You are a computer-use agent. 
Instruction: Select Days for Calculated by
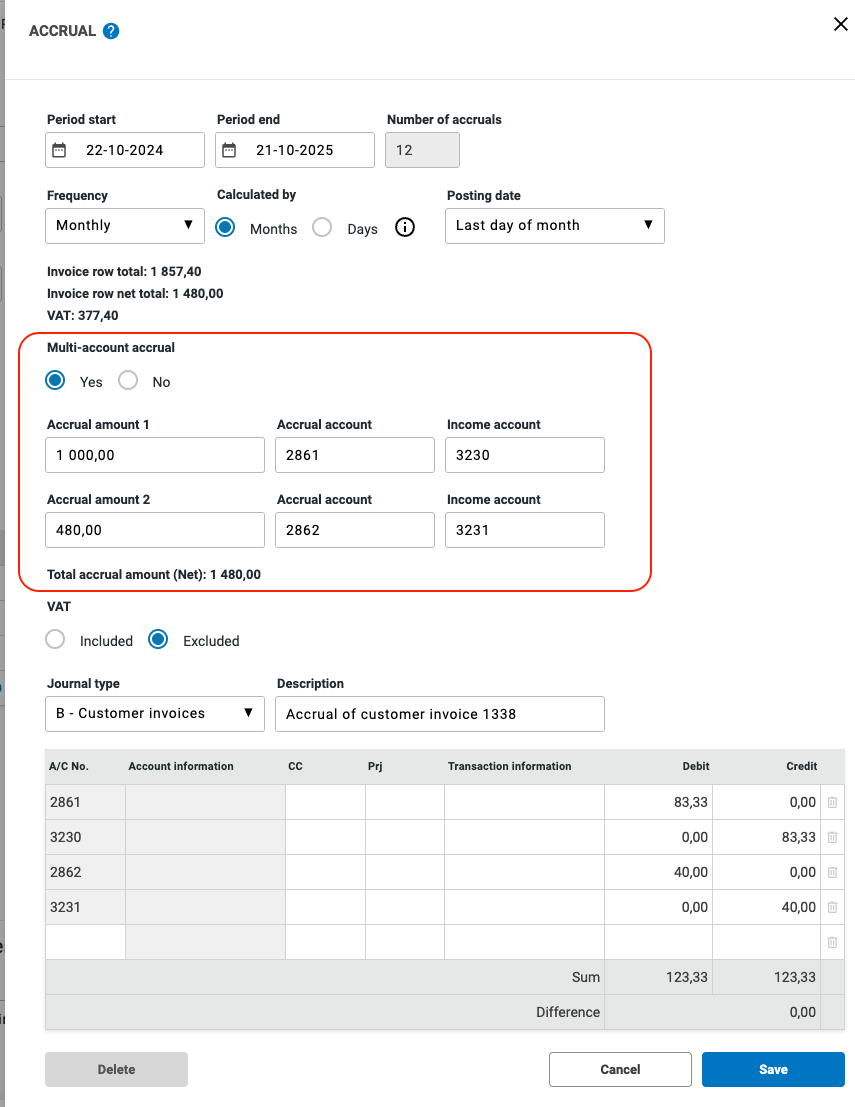coord(322,227)
